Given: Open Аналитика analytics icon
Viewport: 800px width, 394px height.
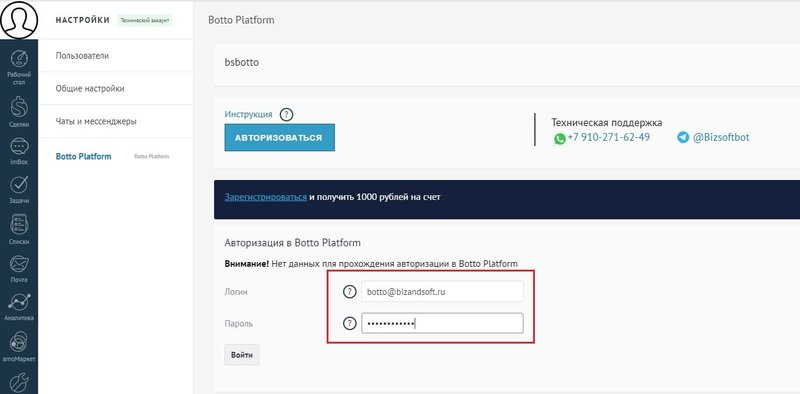Looking at the screenshot, I should pos(19,302).
